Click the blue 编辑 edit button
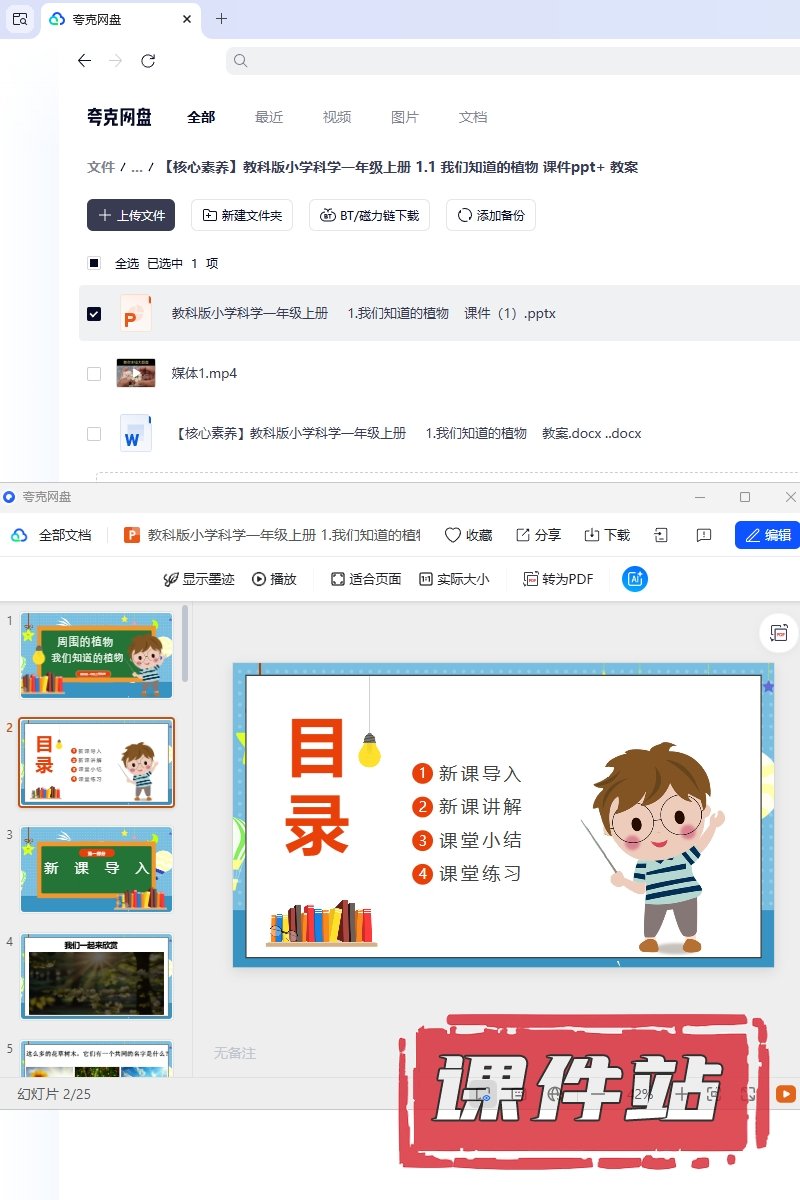800x1200 pixels. pyautogui.click(x=767, y=535)
